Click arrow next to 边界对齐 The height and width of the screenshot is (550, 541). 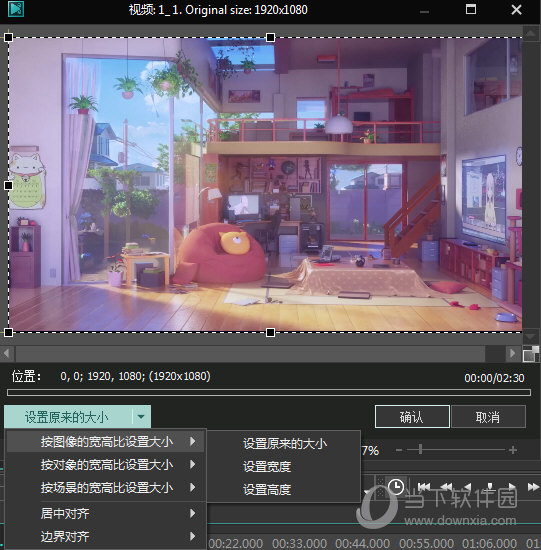(x=192, y=536)
